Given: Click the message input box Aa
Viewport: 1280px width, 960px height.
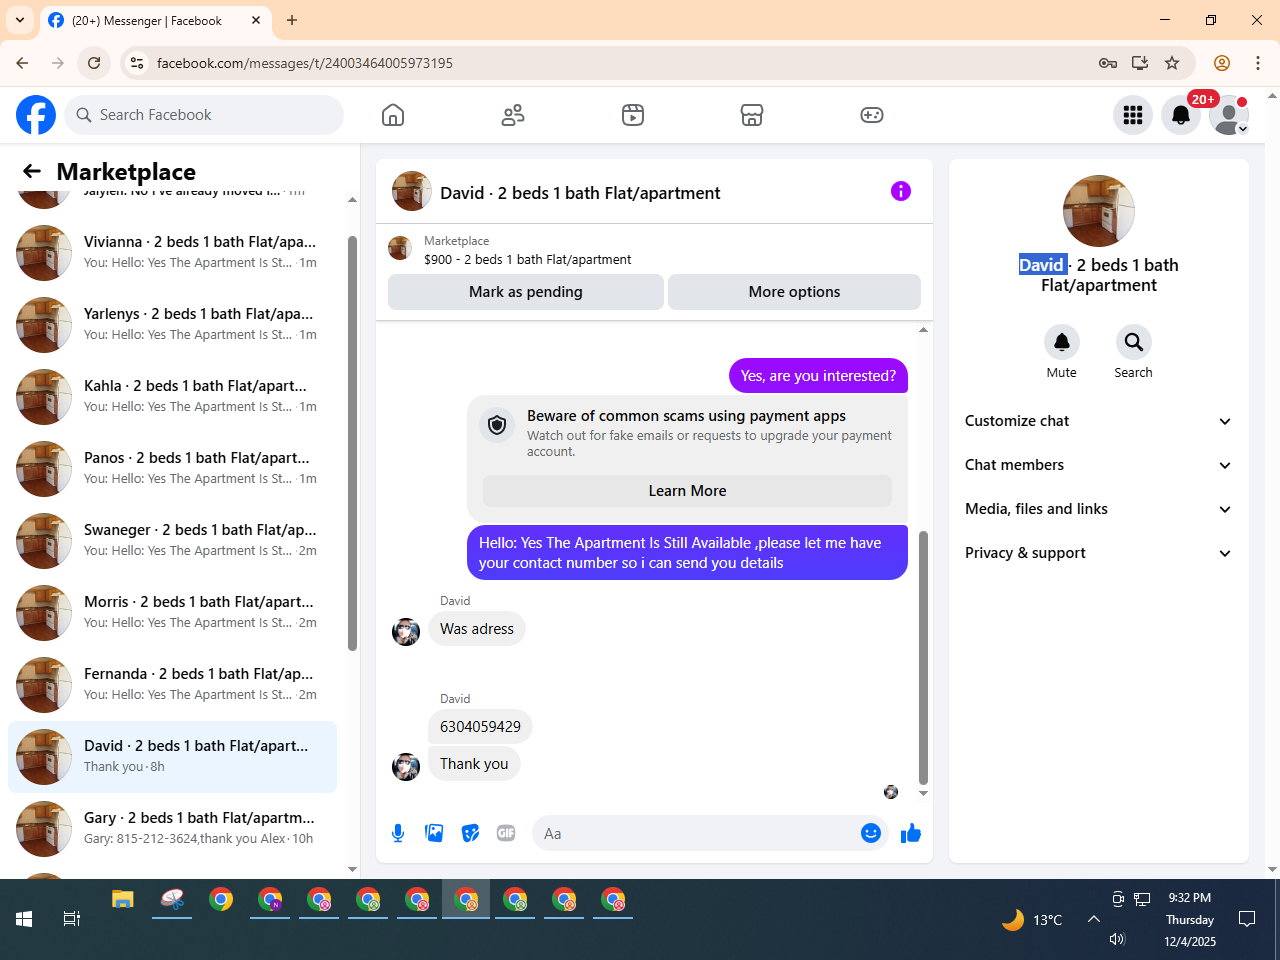Looking at the screenshot, I should (695, 833).
